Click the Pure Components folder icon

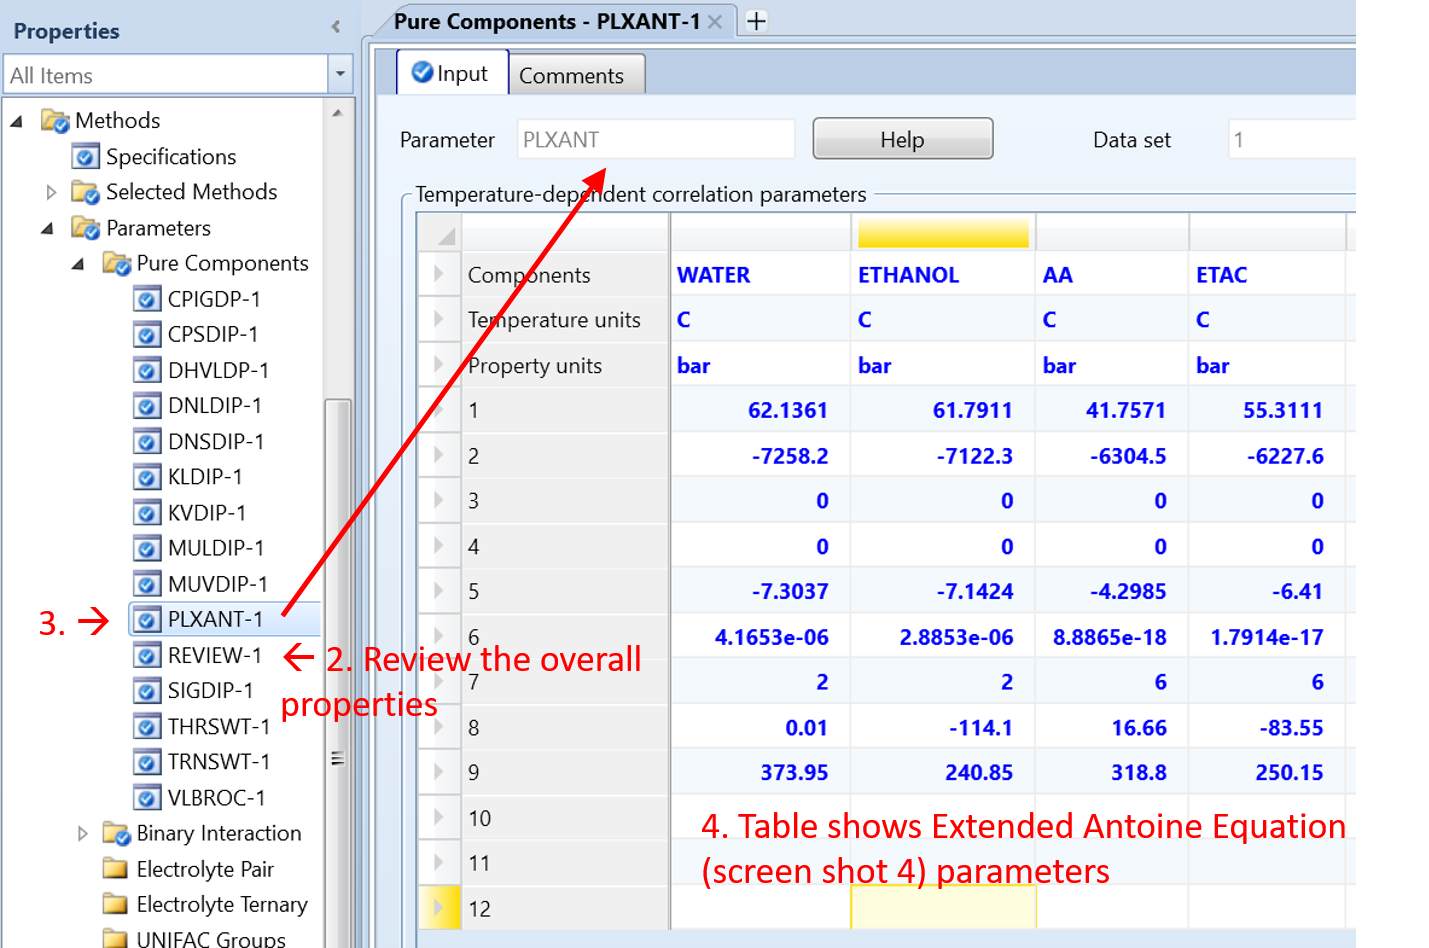pyautogui.click(x=117, y=264)
